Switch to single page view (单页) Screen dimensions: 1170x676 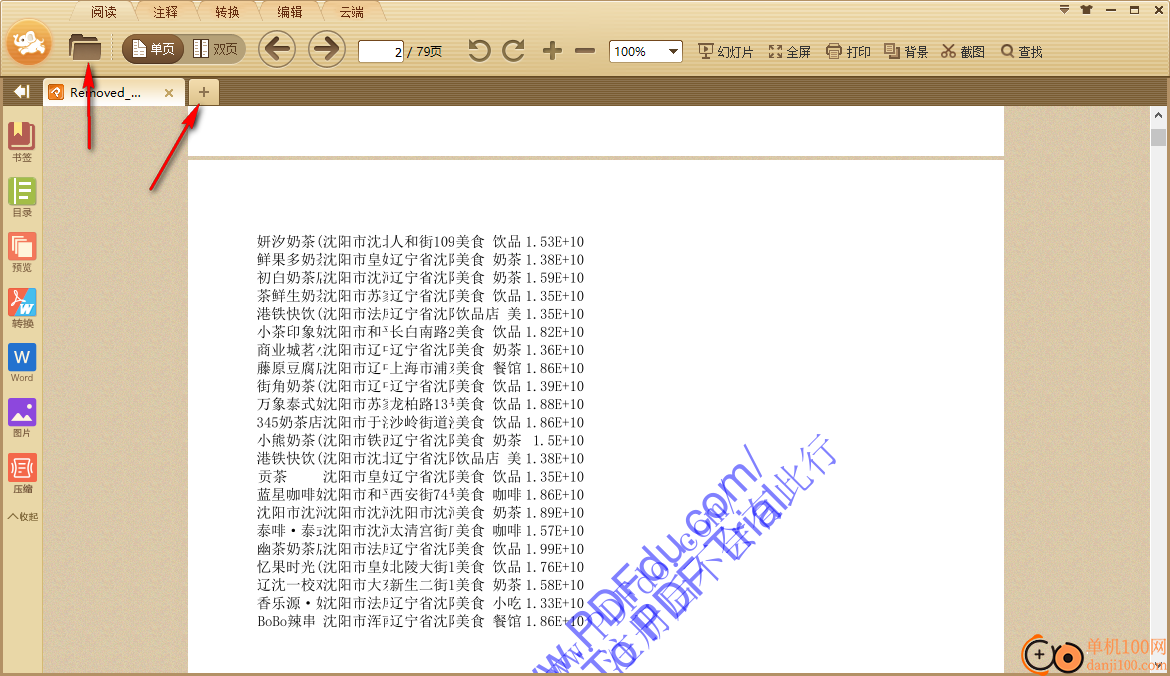click(153, 49)
